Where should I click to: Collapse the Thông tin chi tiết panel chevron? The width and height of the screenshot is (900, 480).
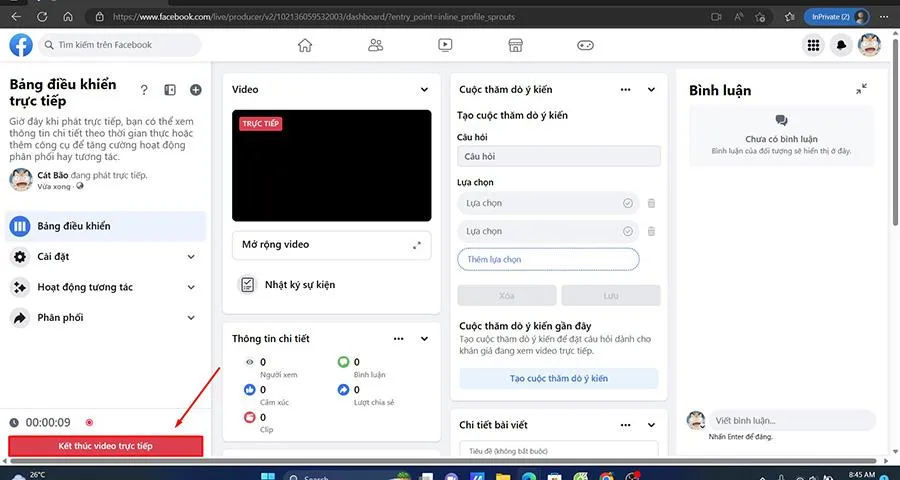pos(424,339)
